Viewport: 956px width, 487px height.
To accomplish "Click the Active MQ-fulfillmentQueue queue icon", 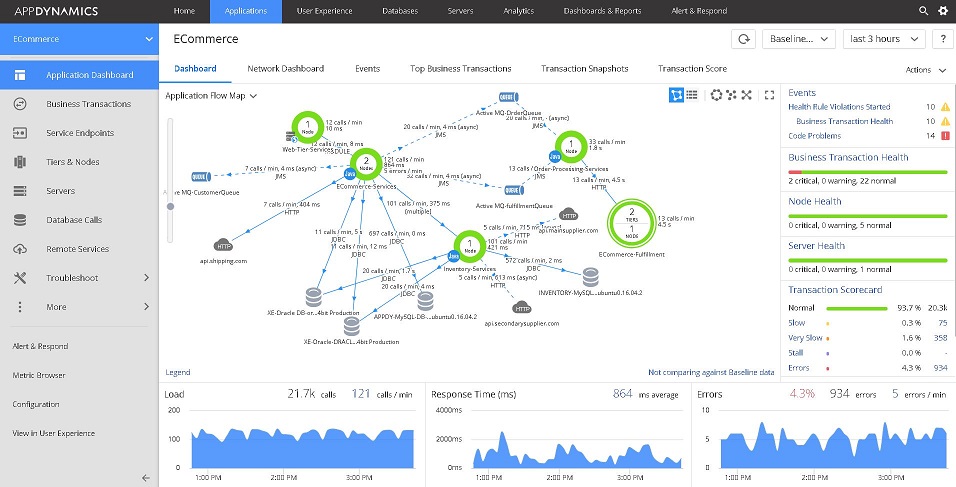I will pos(515,190).
